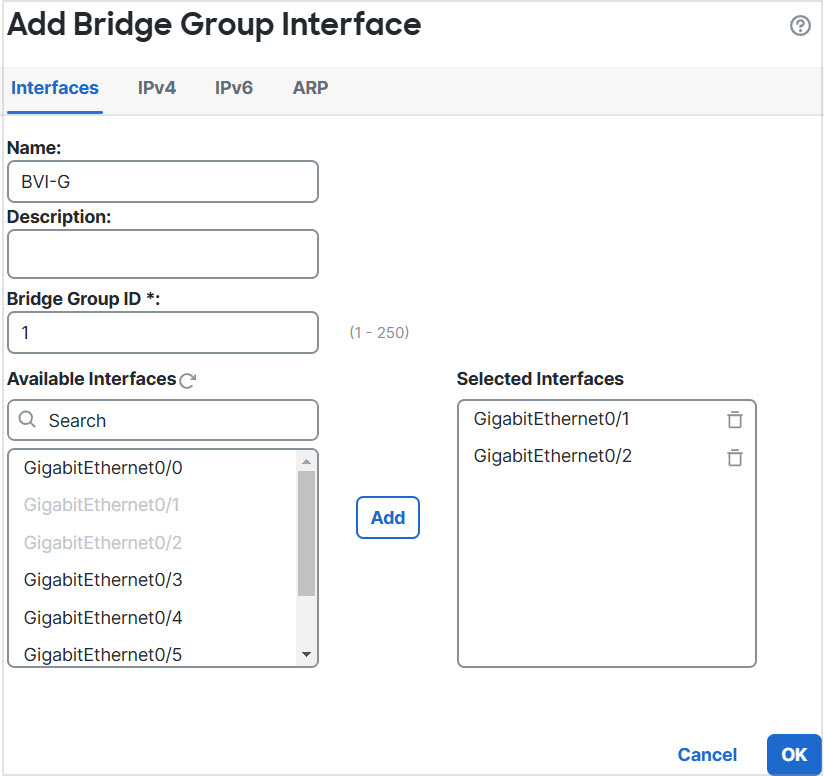Focus the Name input field
This screenshot has height=776, width=824.
coord(163,182)
